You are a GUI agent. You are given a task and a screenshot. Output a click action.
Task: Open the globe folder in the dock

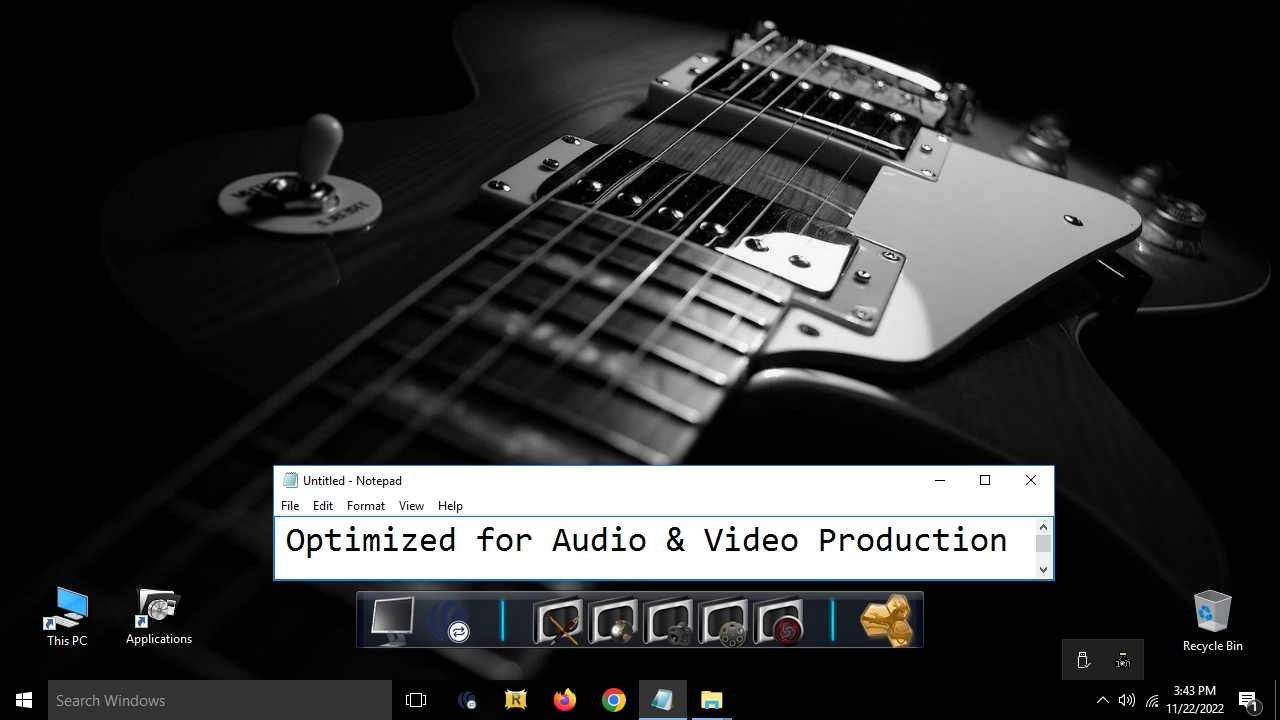(x=613, y=621)
